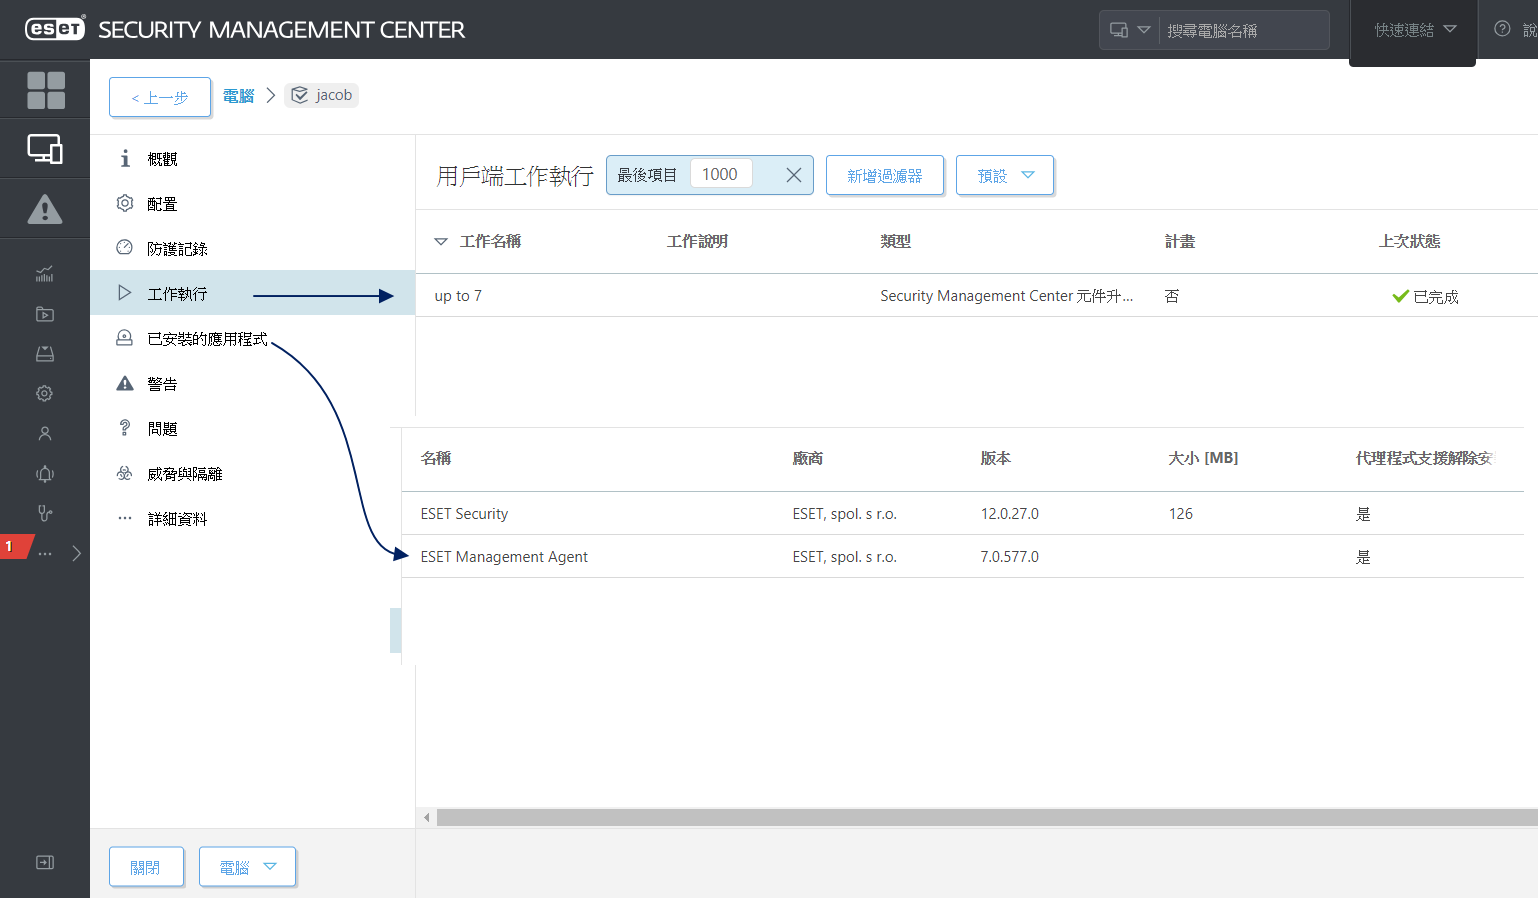Image resolution: width=1538 pixels, height=898 pixels.
Task: Open the Dashboard grid icon in sidebar
Action: pos(45,90)
